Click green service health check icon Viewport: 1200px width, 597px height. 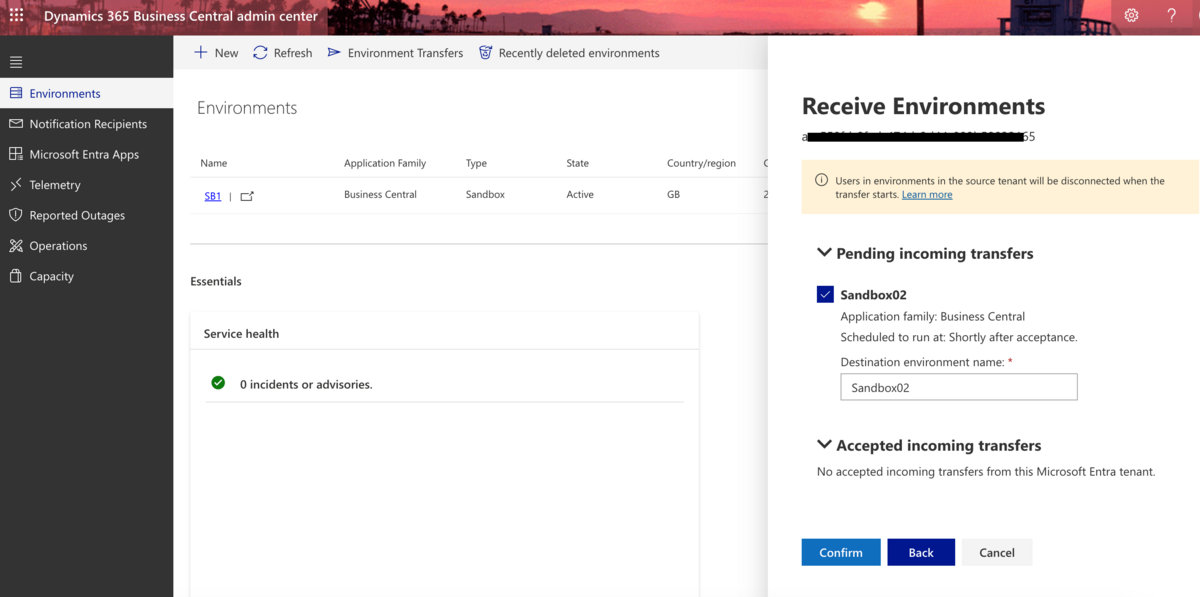click(218, 383)
